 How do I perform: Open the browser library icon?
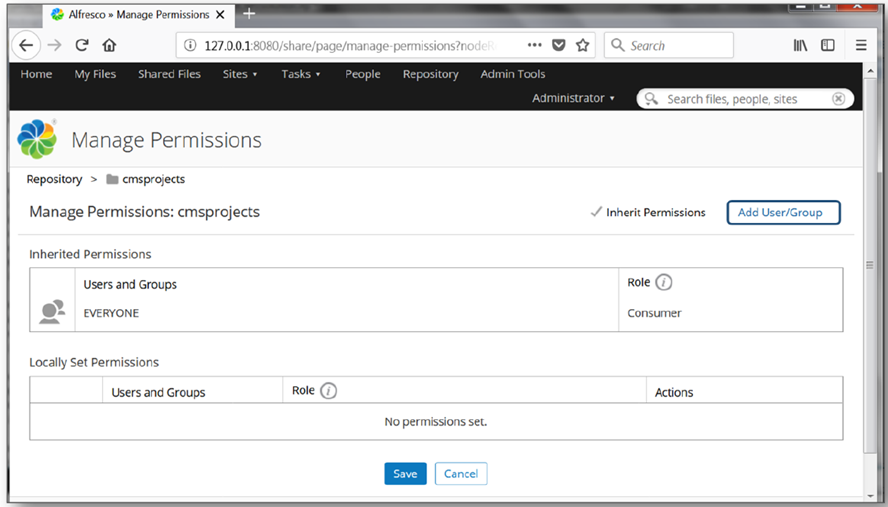[x=800, y=45]
